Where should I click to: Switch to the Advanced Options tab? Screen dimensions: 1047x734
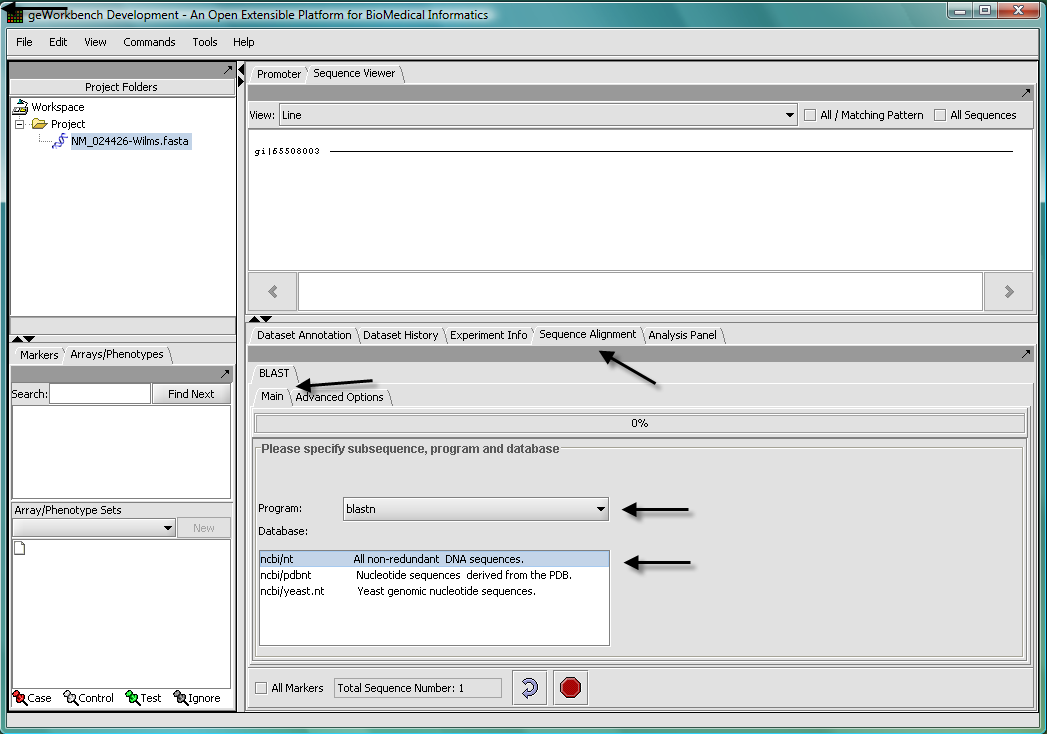pos(339,397)
